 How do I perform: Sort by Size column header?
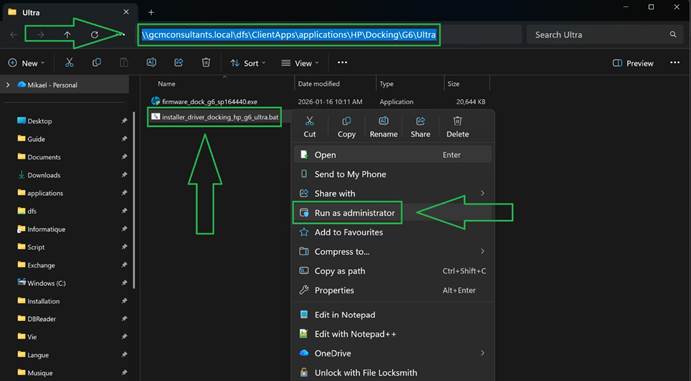453,84
